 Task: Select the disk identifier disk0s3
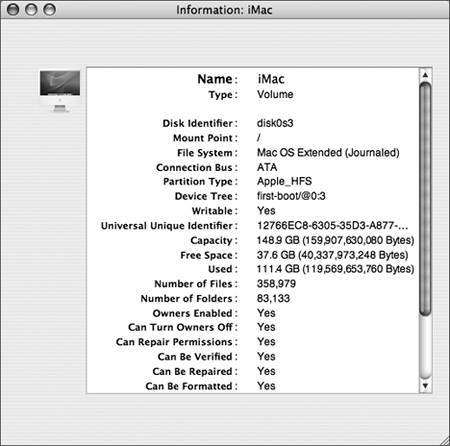tap(275, 123)
